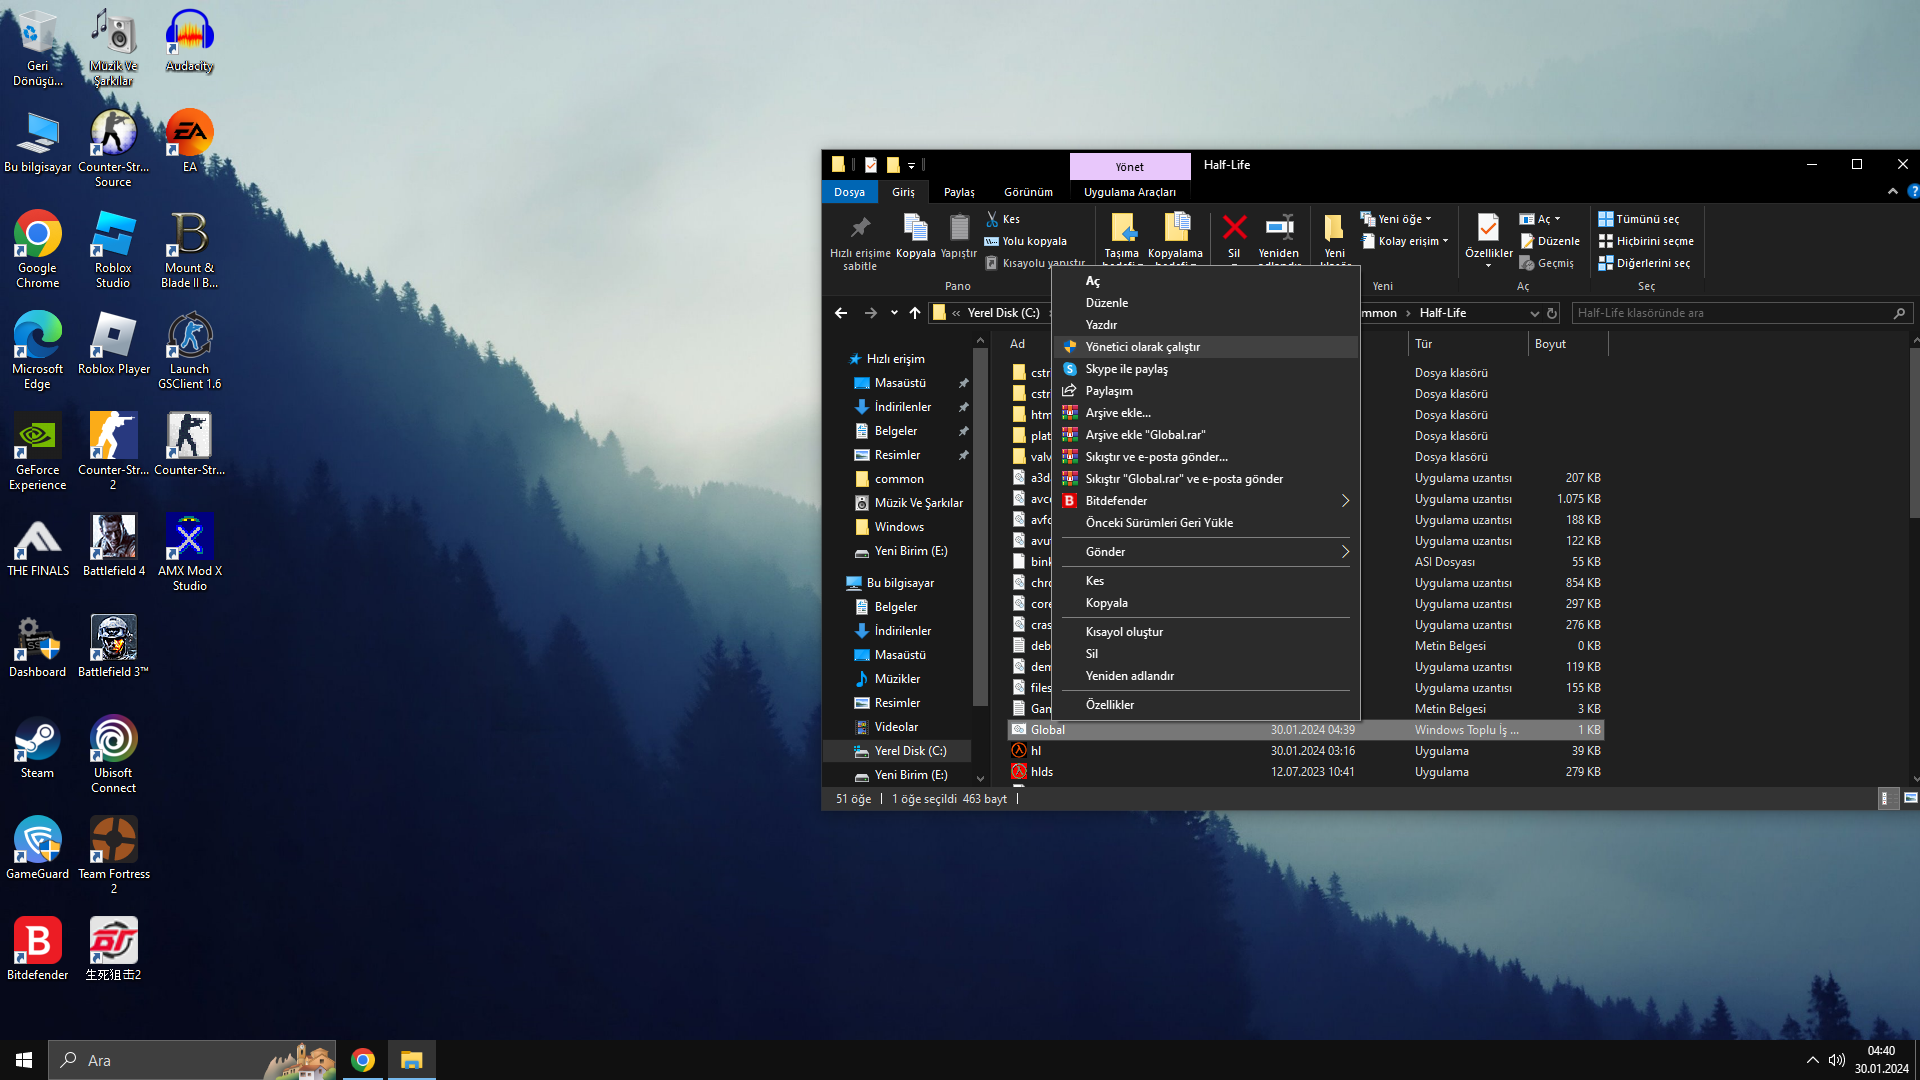
Task: Click the Audacity desktop icon
Action: click(189, 35)
